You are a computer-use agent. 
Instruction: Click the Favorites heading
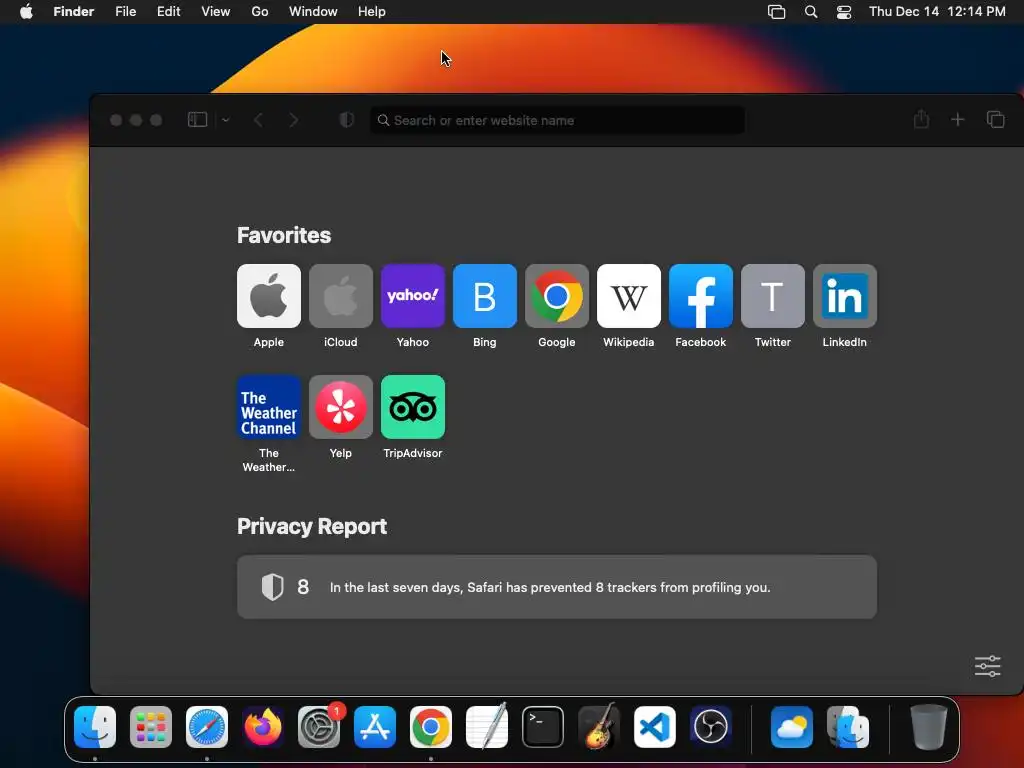click(283, 235)
